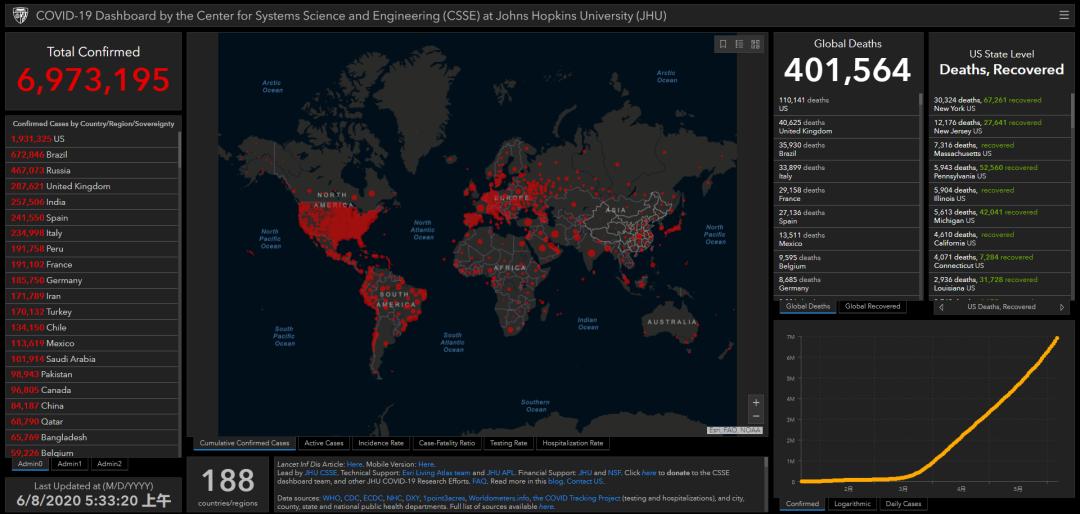Open the ECDC data source link
This screenshot has width=1080, height=514.
click(375, 497)
